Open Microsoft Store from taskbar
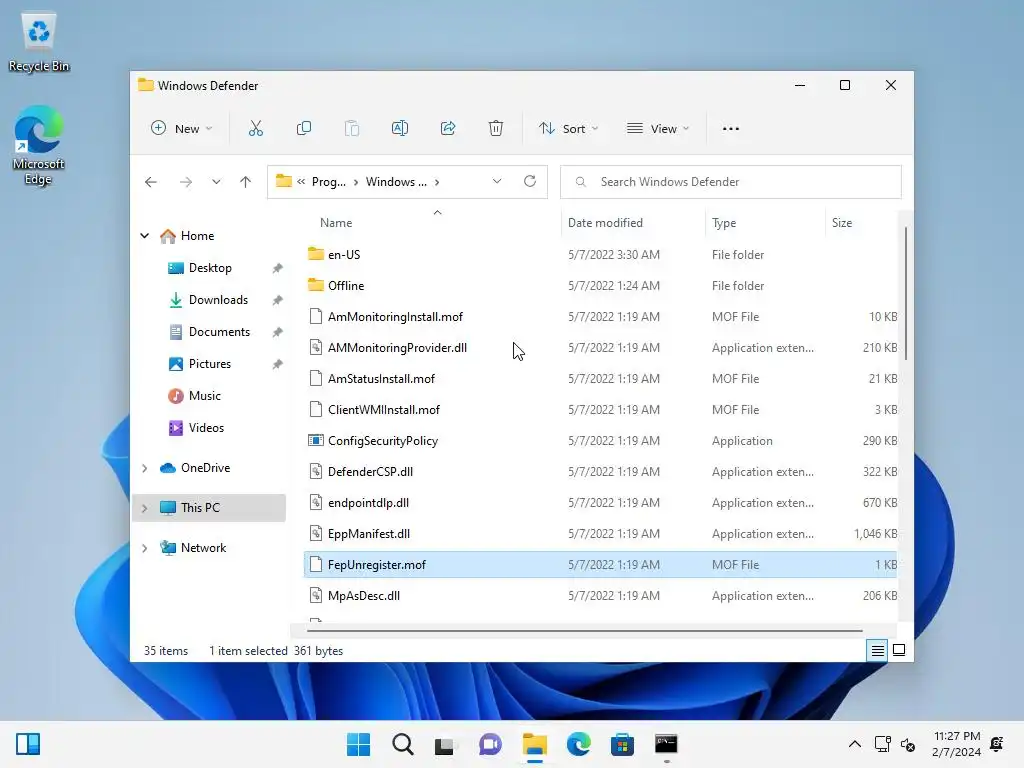The height and width of the screenshot is (768, 1024). (x=622, y=744)
